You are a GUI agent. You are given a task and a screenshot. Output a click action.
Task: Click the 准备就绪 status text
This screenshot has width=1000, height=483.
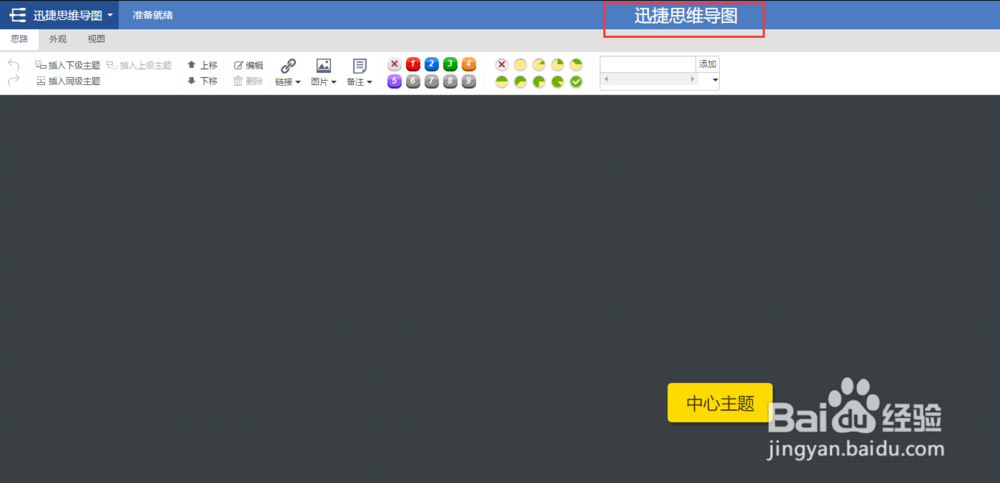click(152, 15)
